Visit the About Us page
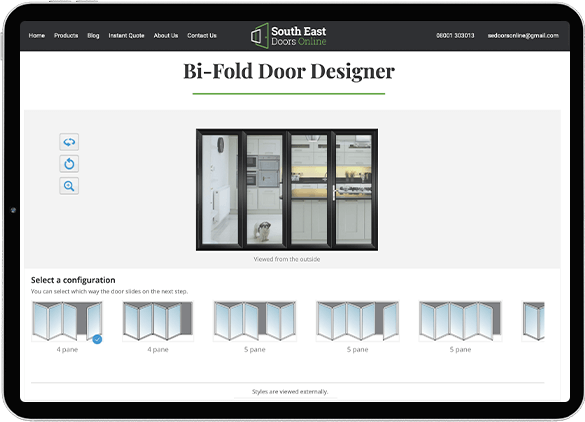The image size is (585, 422). [166, 35]
